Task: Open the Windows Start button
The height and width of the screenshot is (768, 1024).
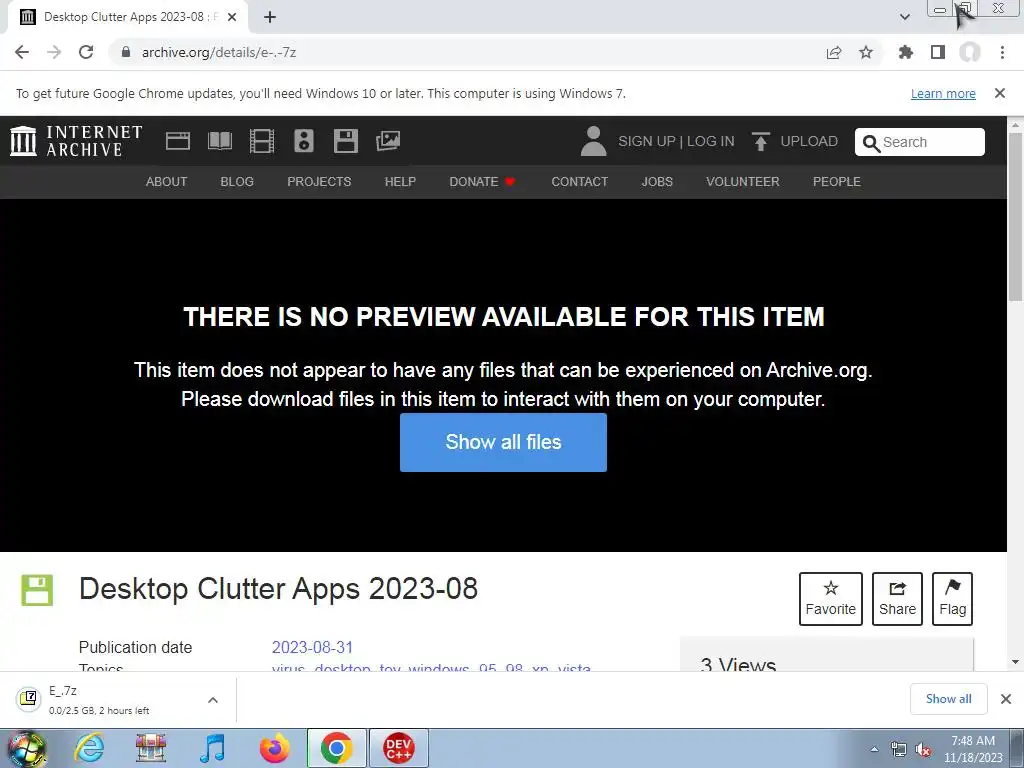Action: click(27, 748)
